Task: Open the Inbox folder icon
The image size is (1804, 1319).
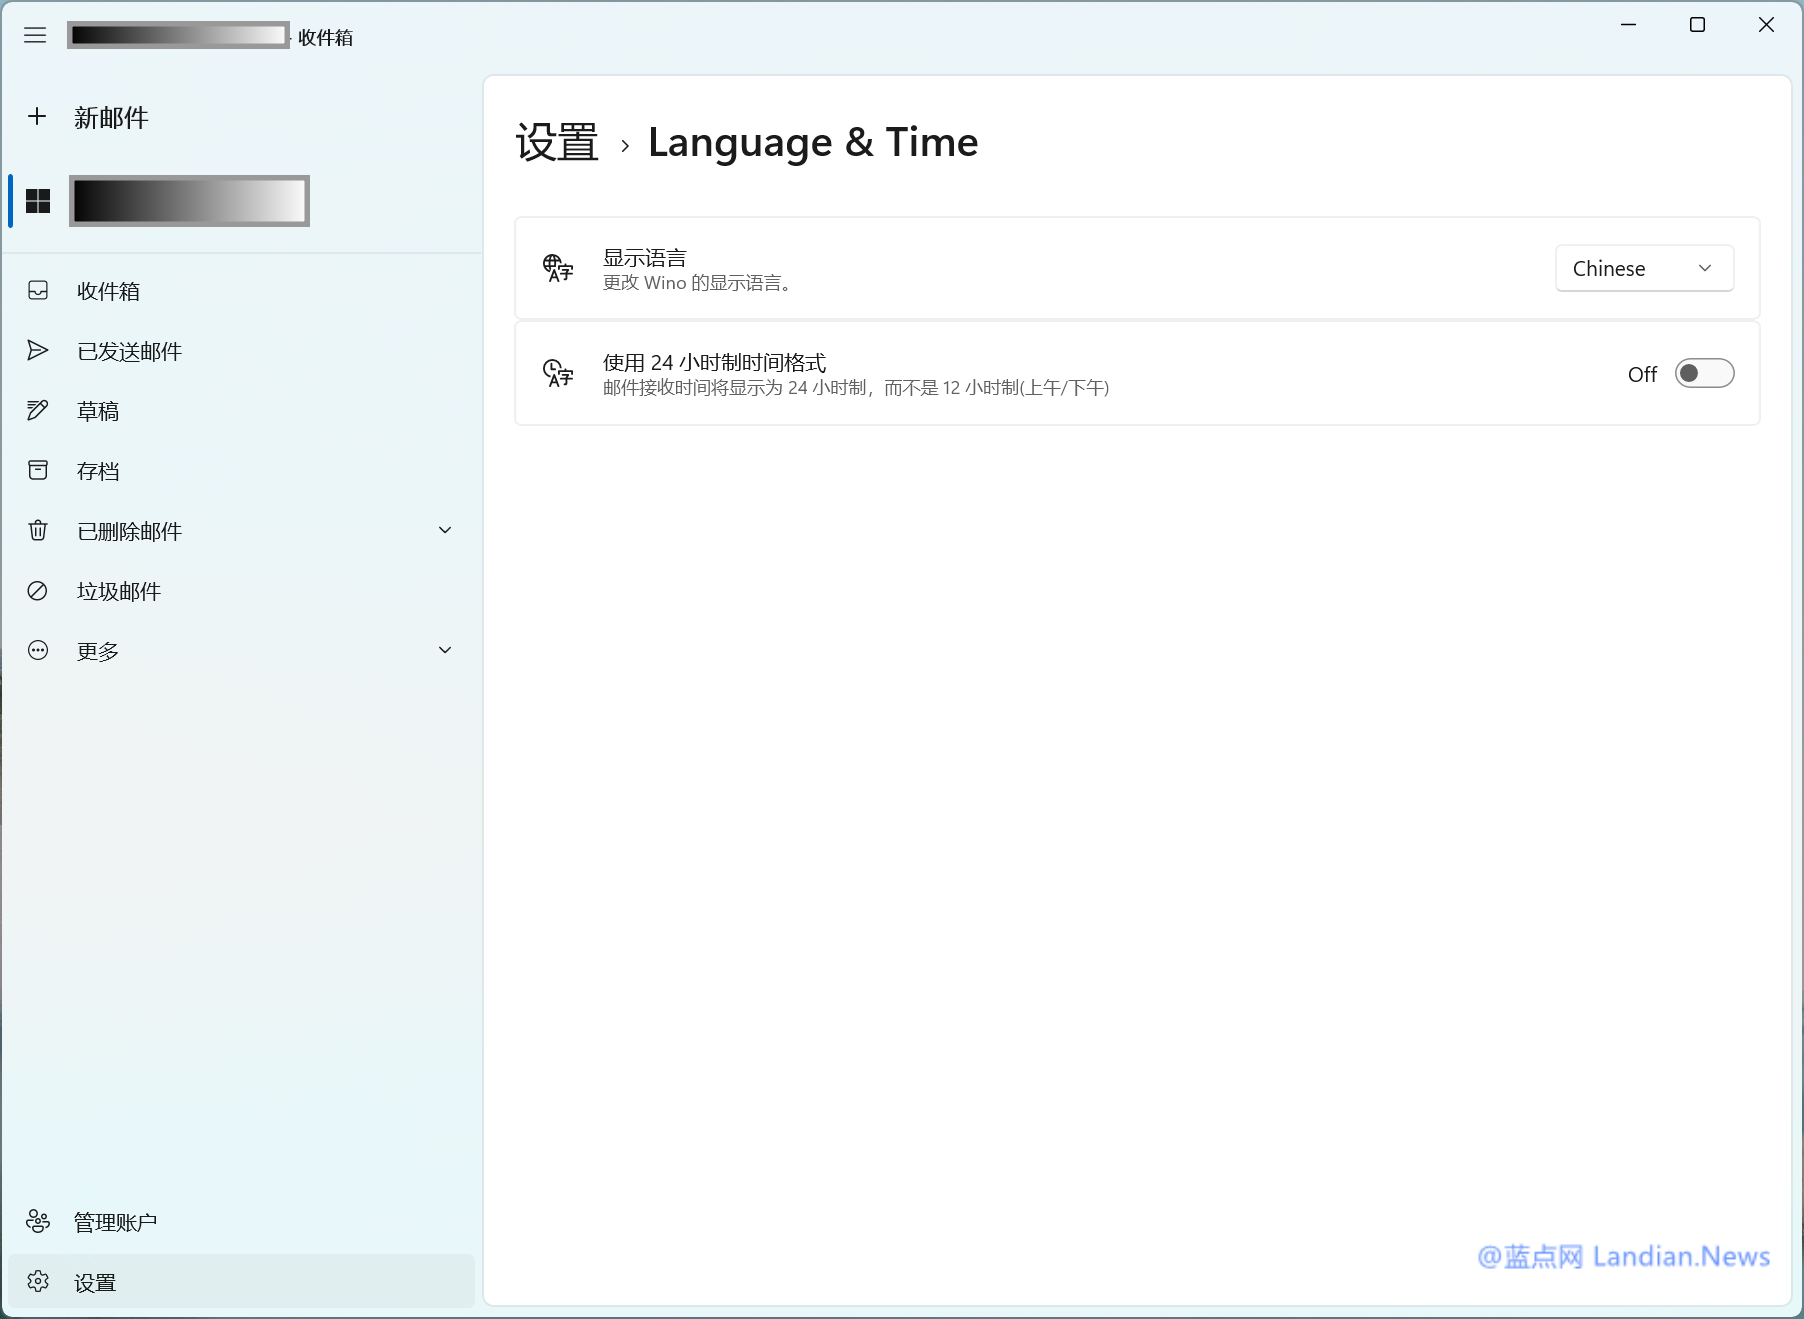Action: [38, 291]
